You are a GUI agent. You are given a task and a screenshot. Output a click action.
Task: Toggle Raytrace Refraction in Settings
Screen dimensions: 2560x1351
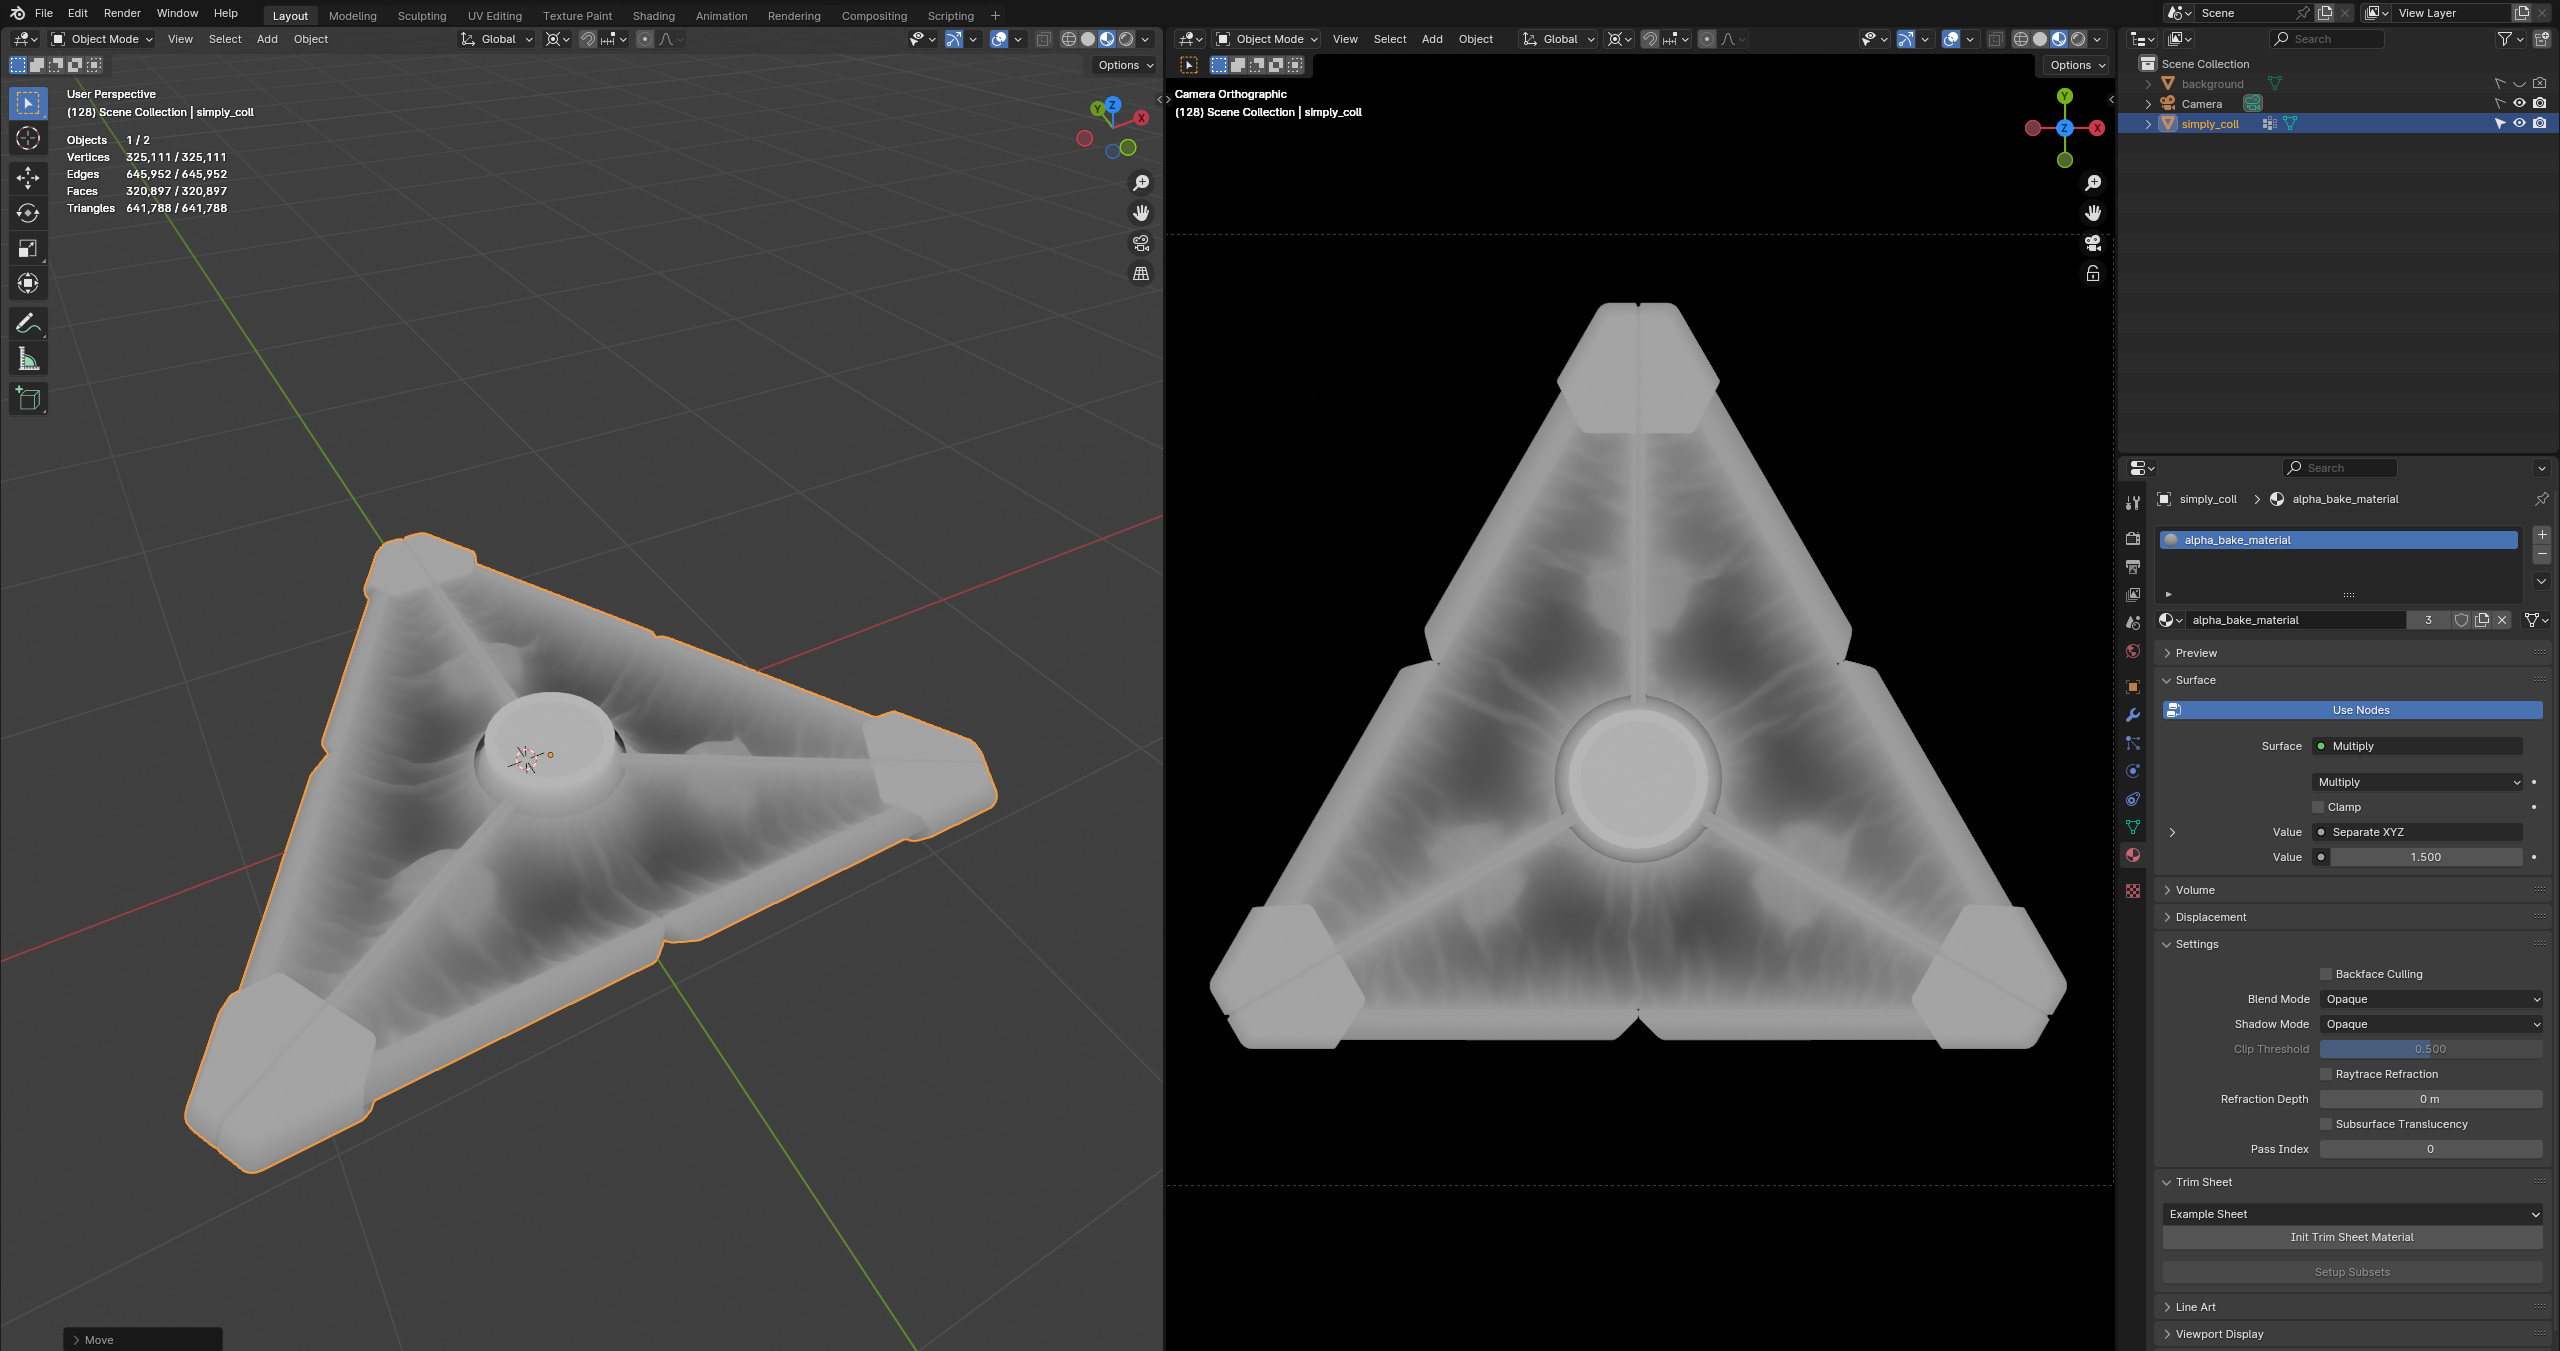[x=2325, y=1074]
